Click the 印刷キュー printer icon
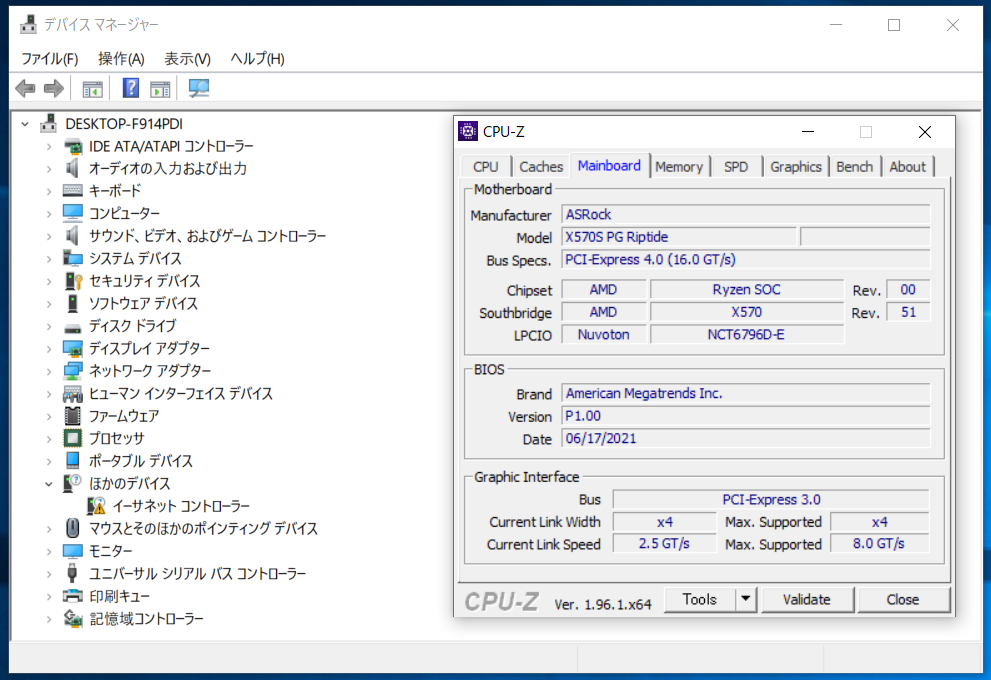991x680 pixels. (x=73, y=595)
